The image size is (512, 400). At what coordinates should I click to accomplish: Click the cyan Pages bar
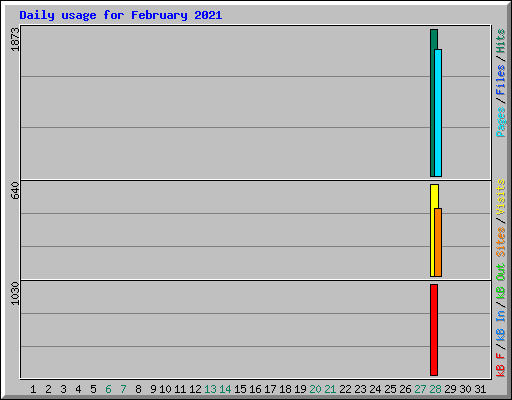point(438,113)
